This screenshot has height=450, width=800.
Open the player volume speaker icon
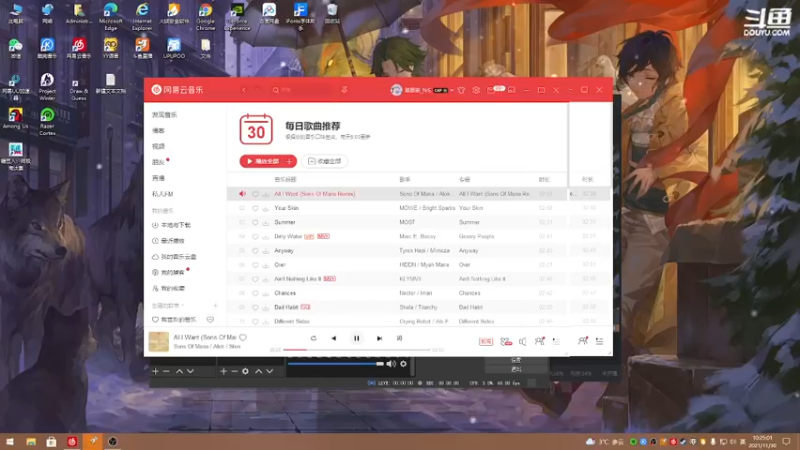click(522, 341)
